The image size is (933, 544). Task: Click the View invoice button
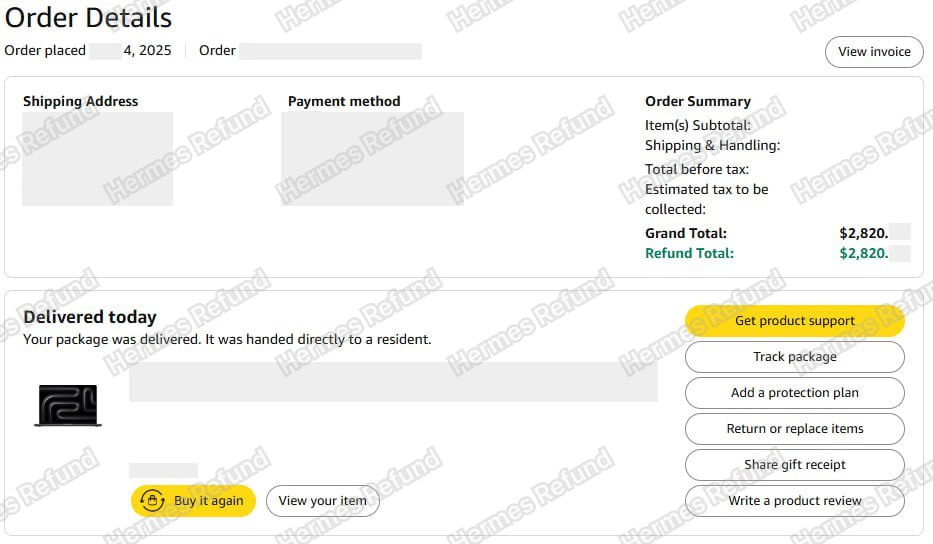(x=874, y=52)
